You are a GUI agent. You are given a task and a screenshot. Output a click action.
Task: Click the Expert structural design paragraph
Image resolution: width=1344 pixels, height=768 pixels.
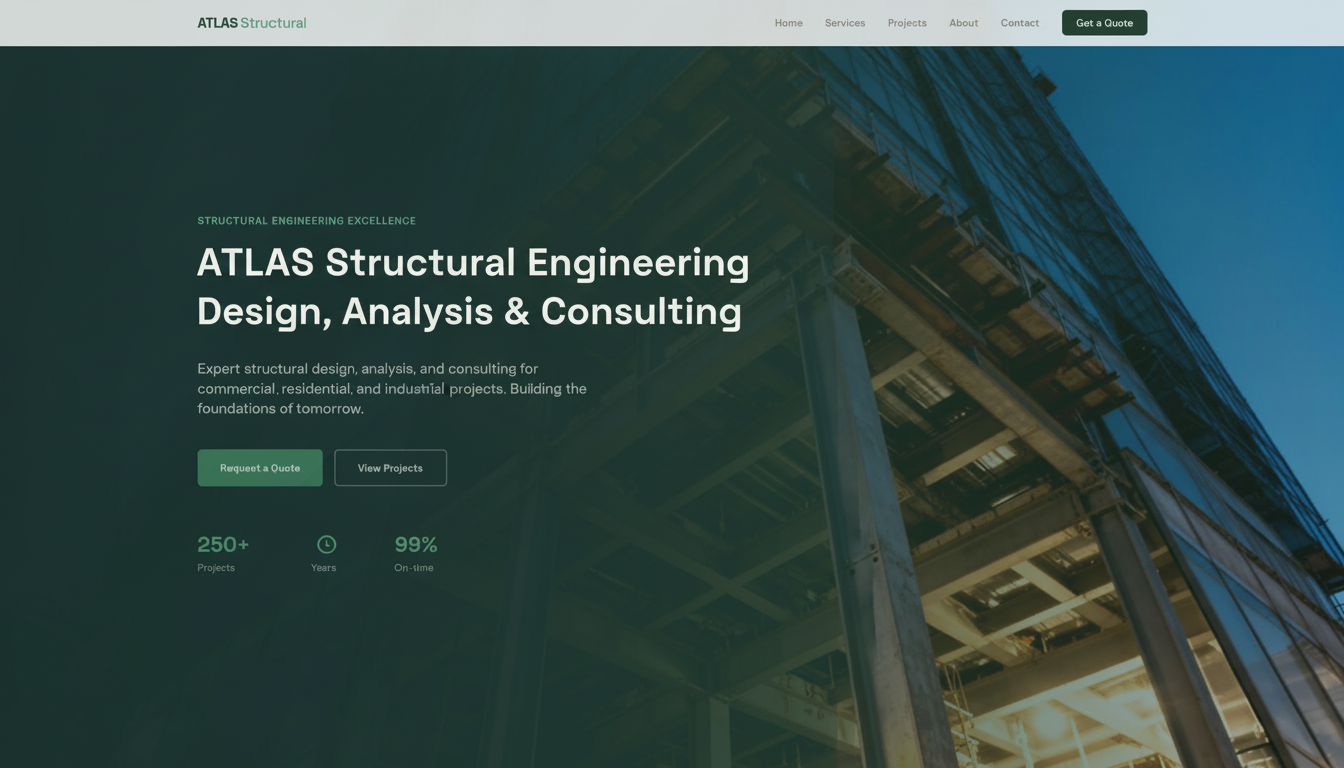click(x=392, y=389)
